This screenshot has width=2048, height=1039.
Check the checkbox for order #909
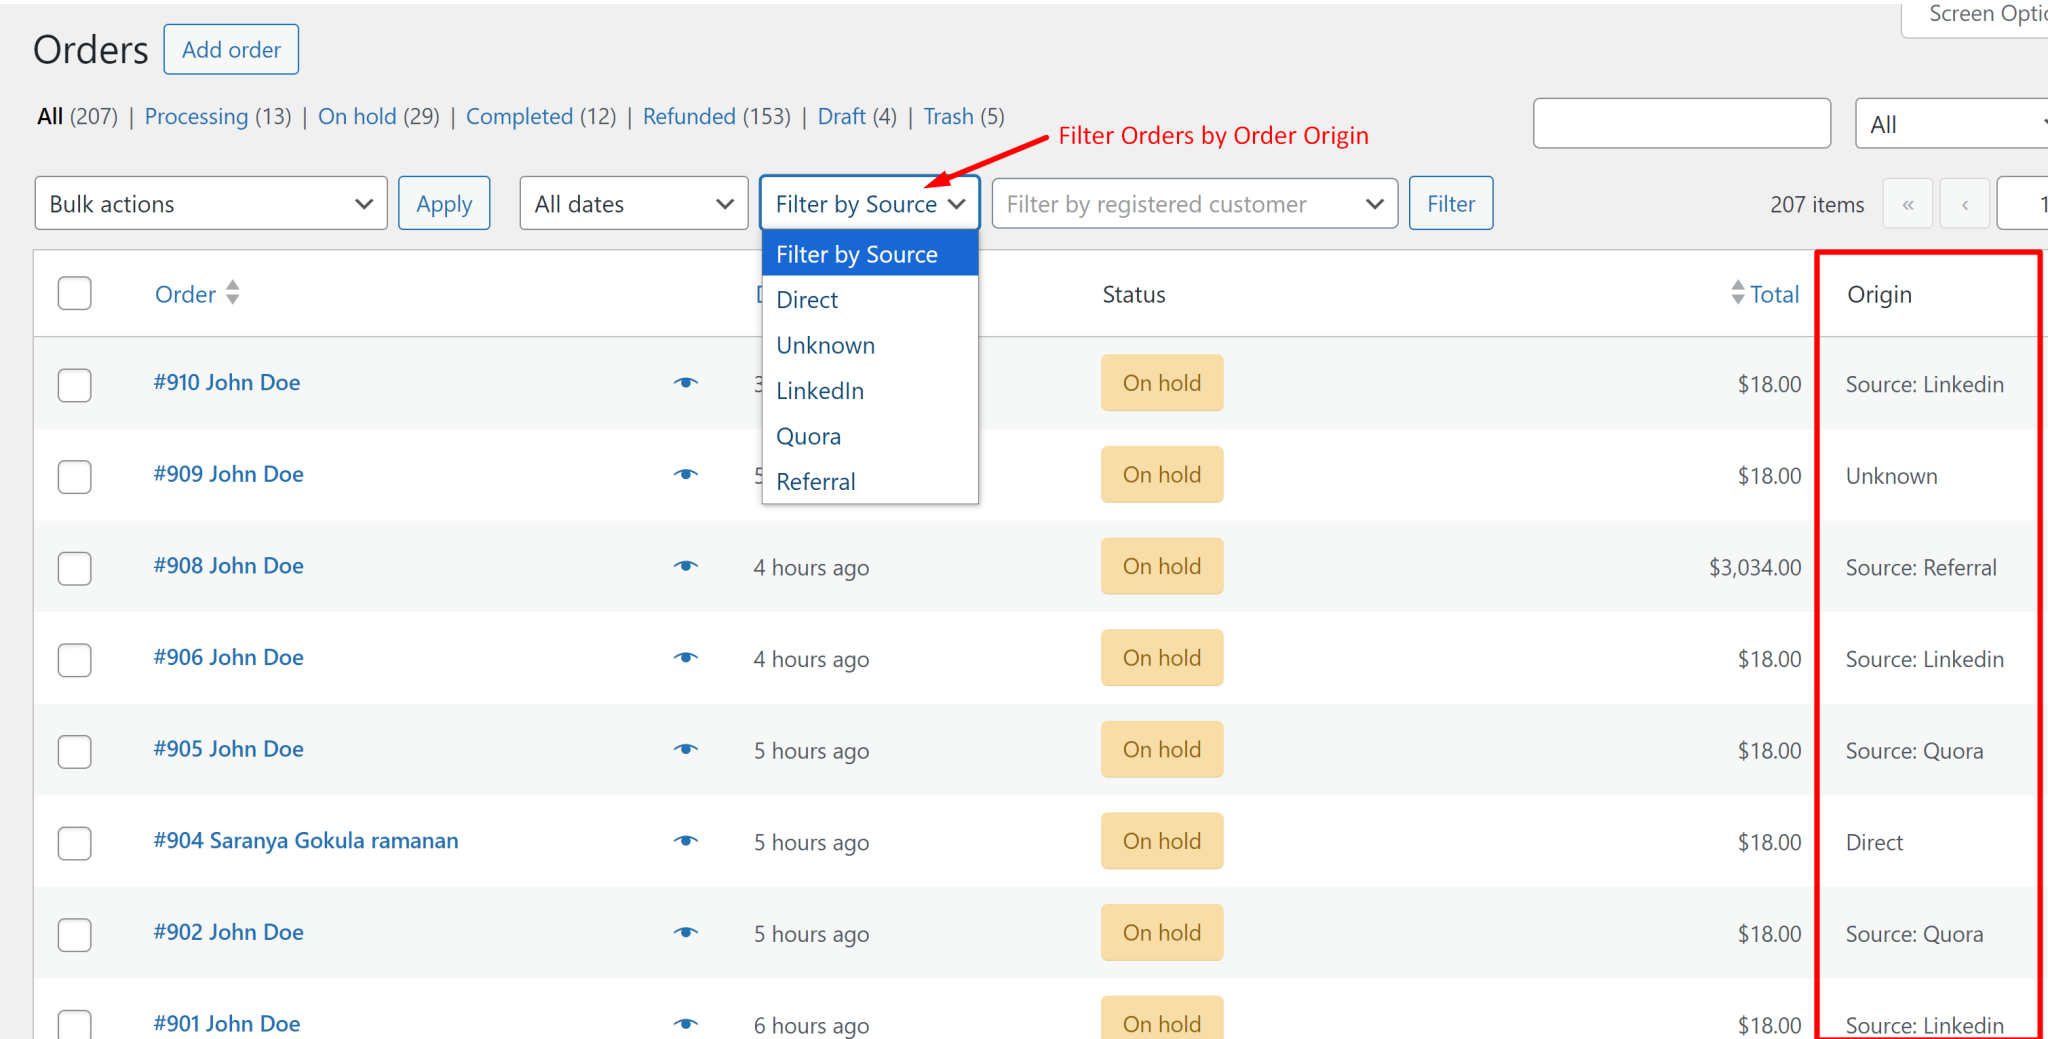(74, 477)
